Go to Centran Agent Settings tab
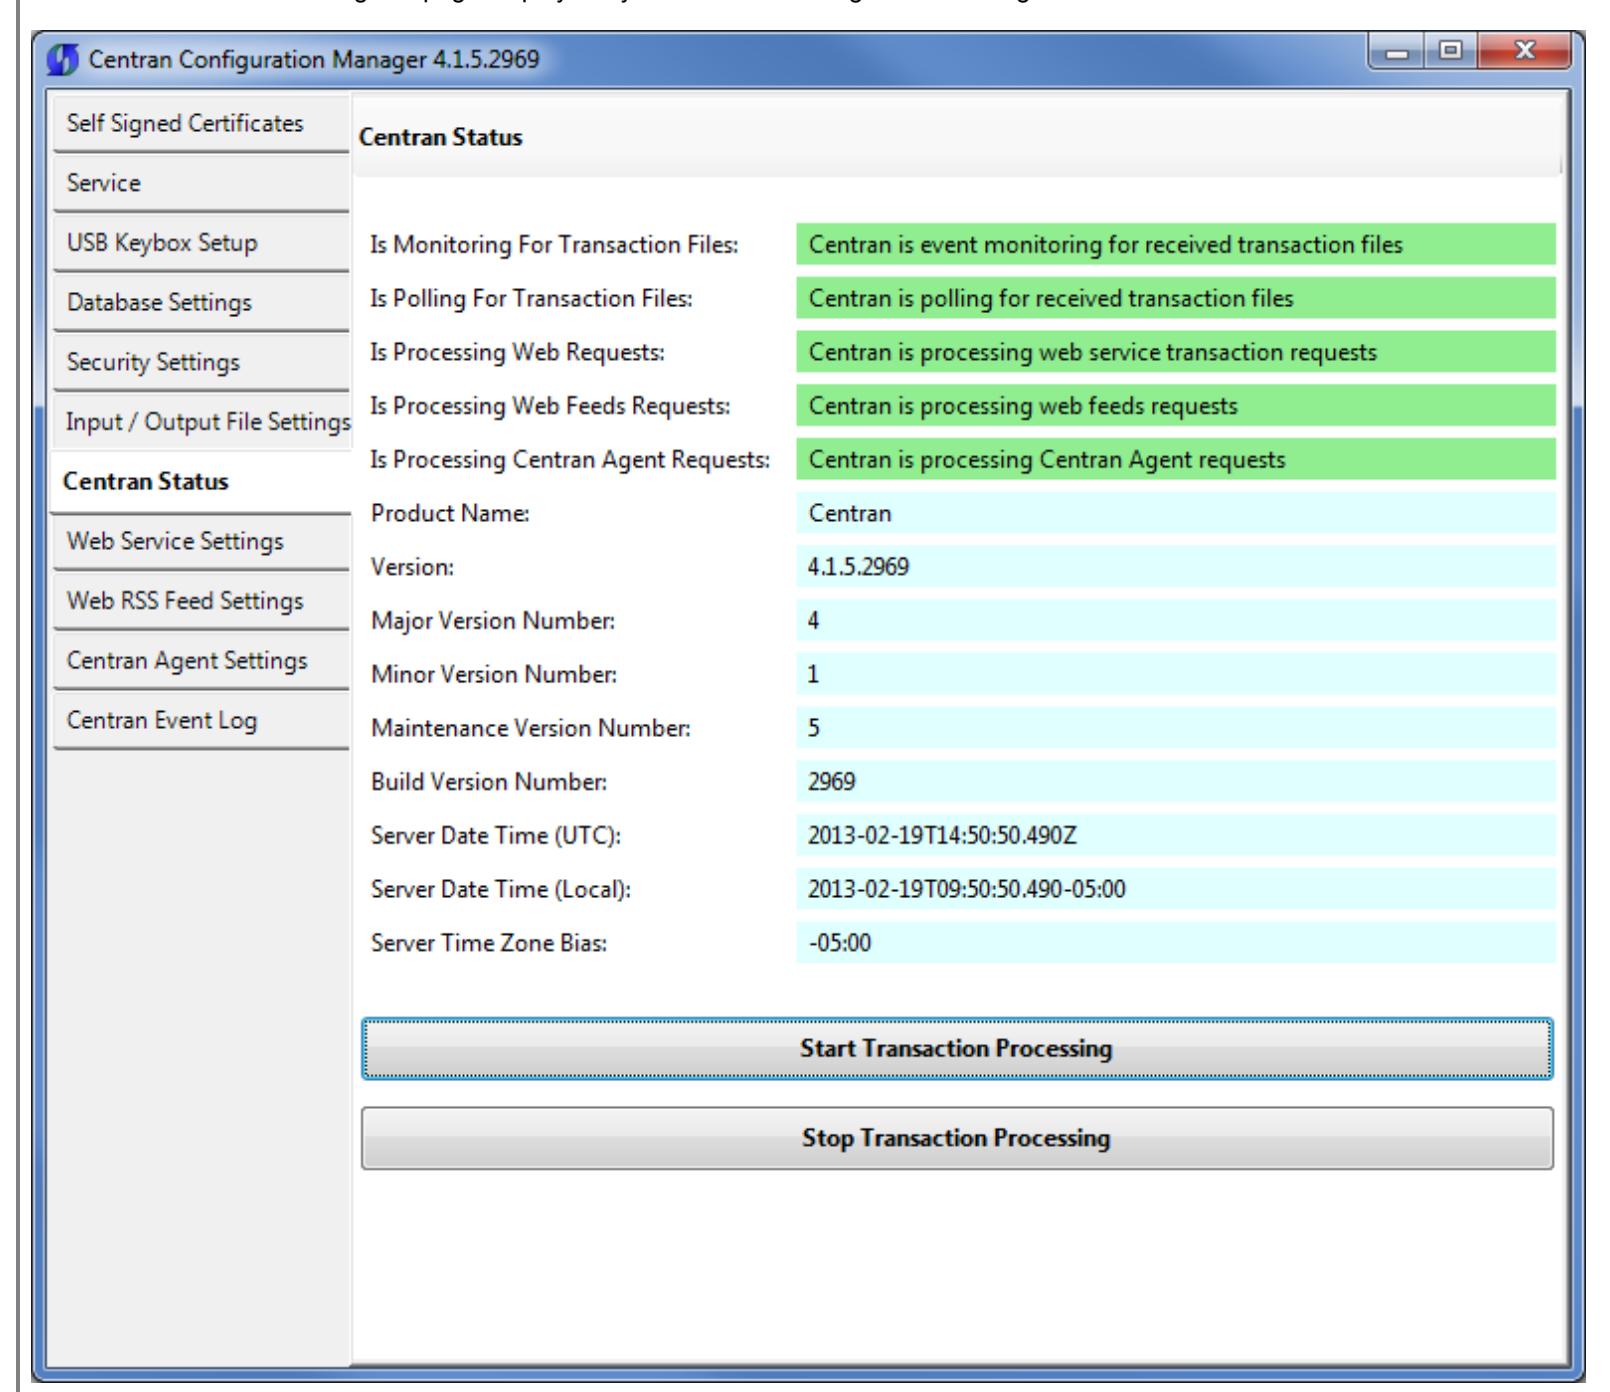The width and height of the screenshot is (1610, 1392). tap(201, 661)
